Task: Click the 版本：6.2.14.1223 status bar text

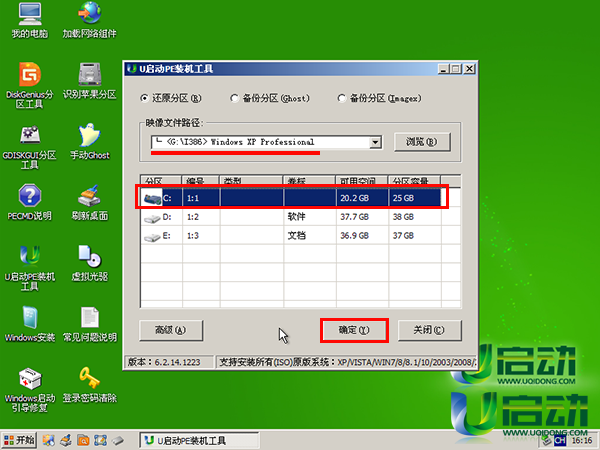Action: [165, 362]
